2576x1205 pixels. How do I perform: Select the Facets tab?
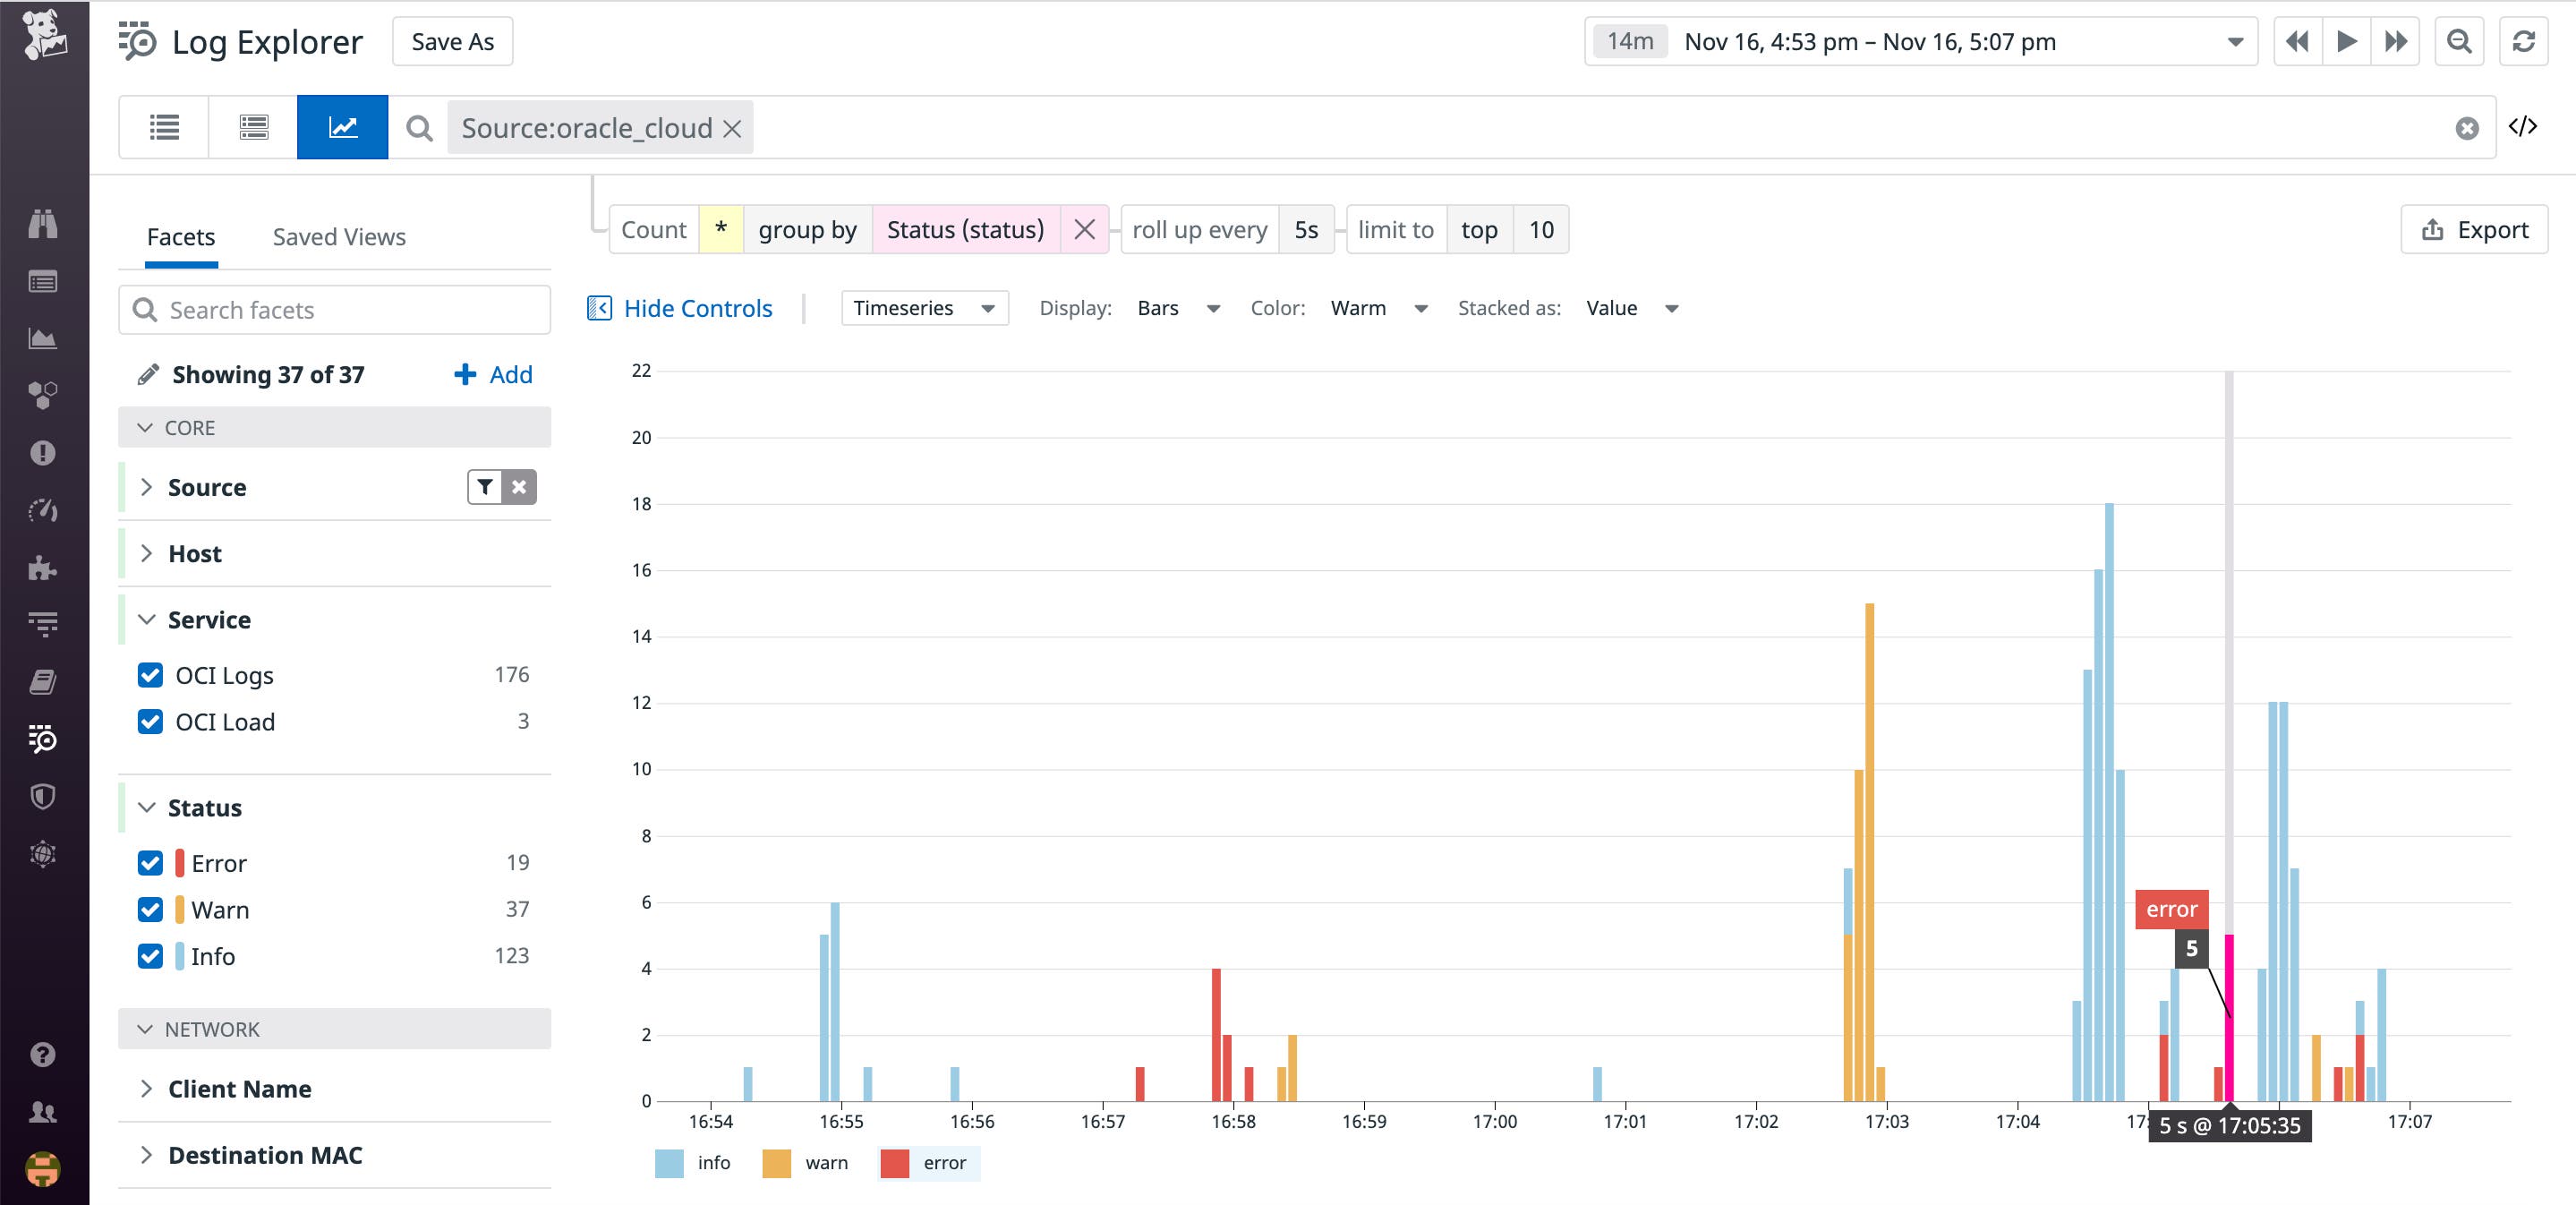click(x=181, y=236)
